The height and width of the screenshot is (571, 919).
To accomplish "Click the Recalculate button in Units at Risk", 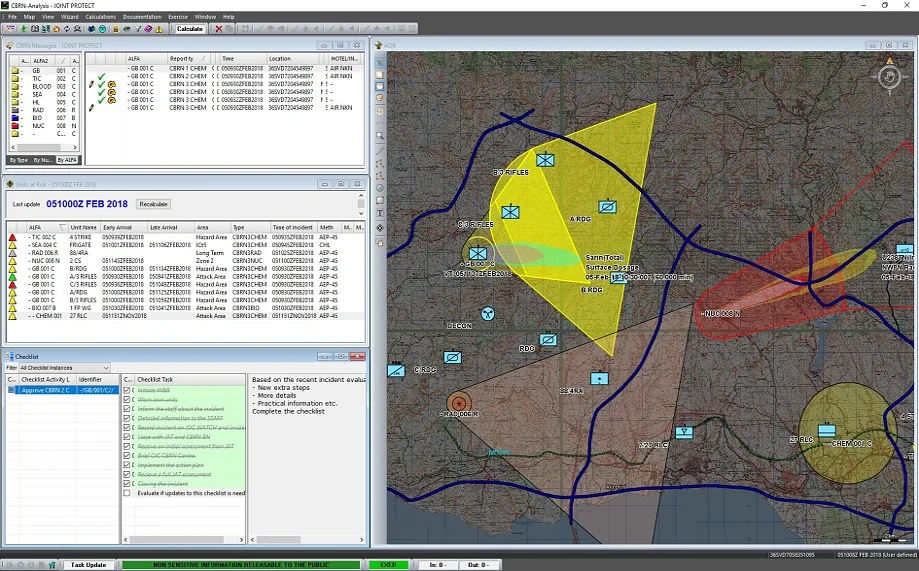I will (153, 204).
